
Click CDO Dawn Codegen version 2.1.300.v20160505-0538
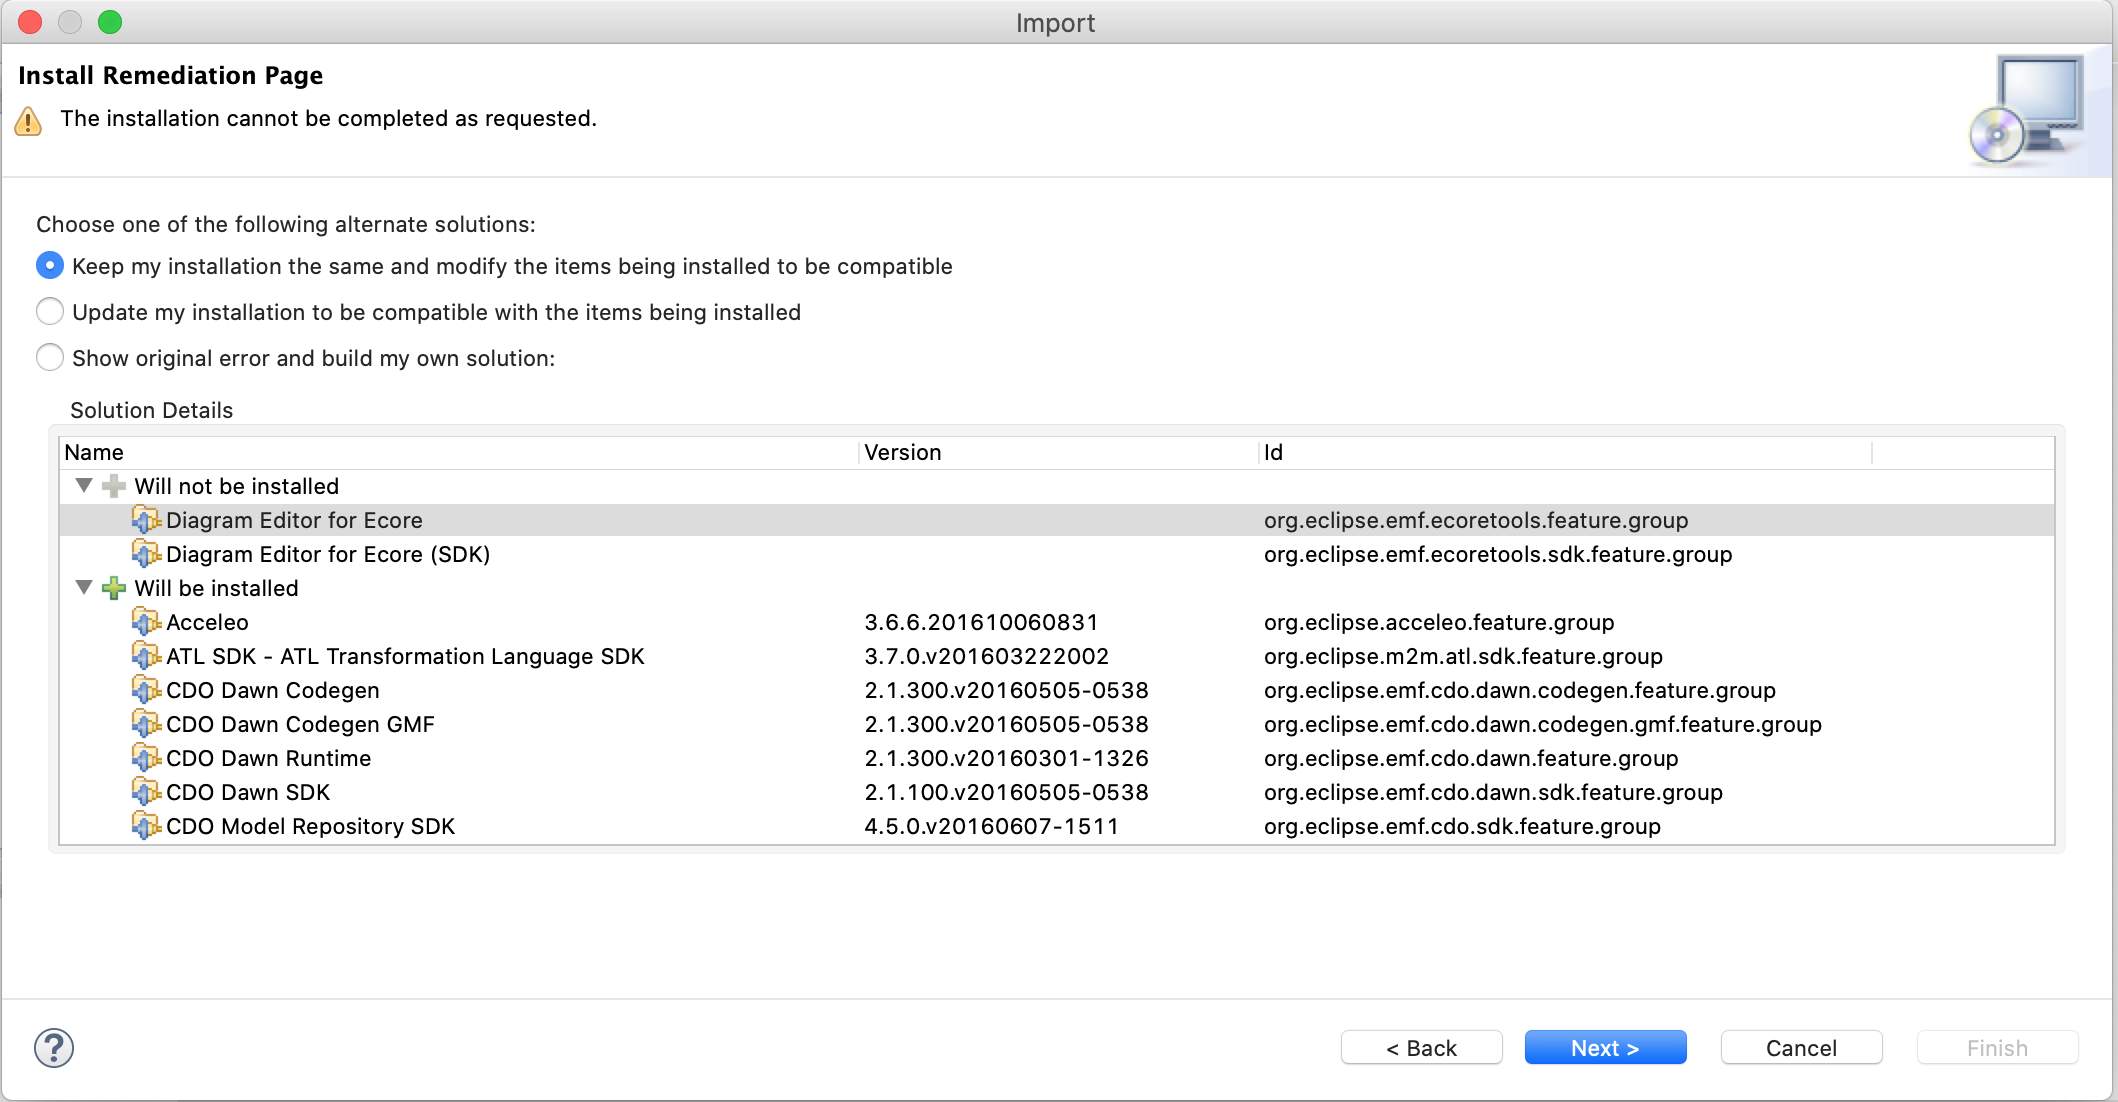[1006, 690]
